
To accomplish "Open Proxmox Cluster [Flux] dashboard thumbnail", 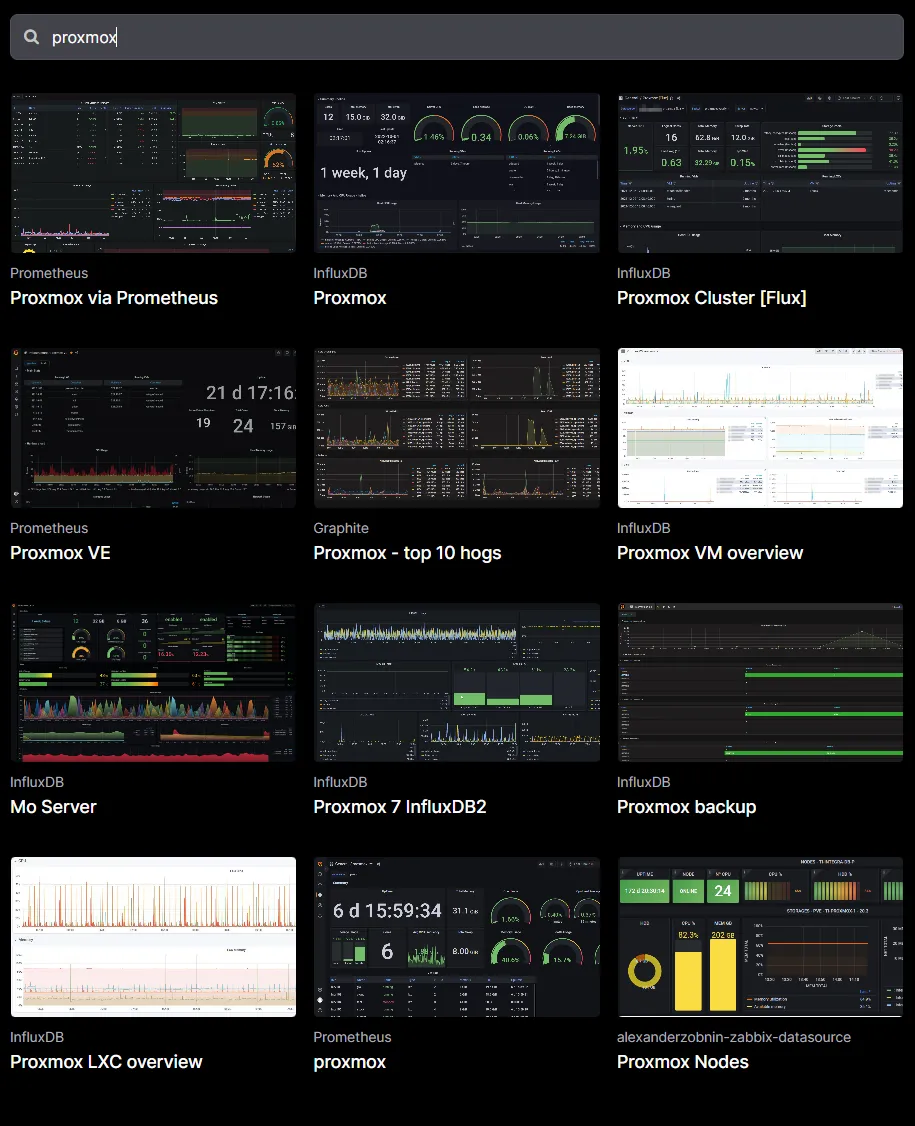I will (x=760, y=172).
